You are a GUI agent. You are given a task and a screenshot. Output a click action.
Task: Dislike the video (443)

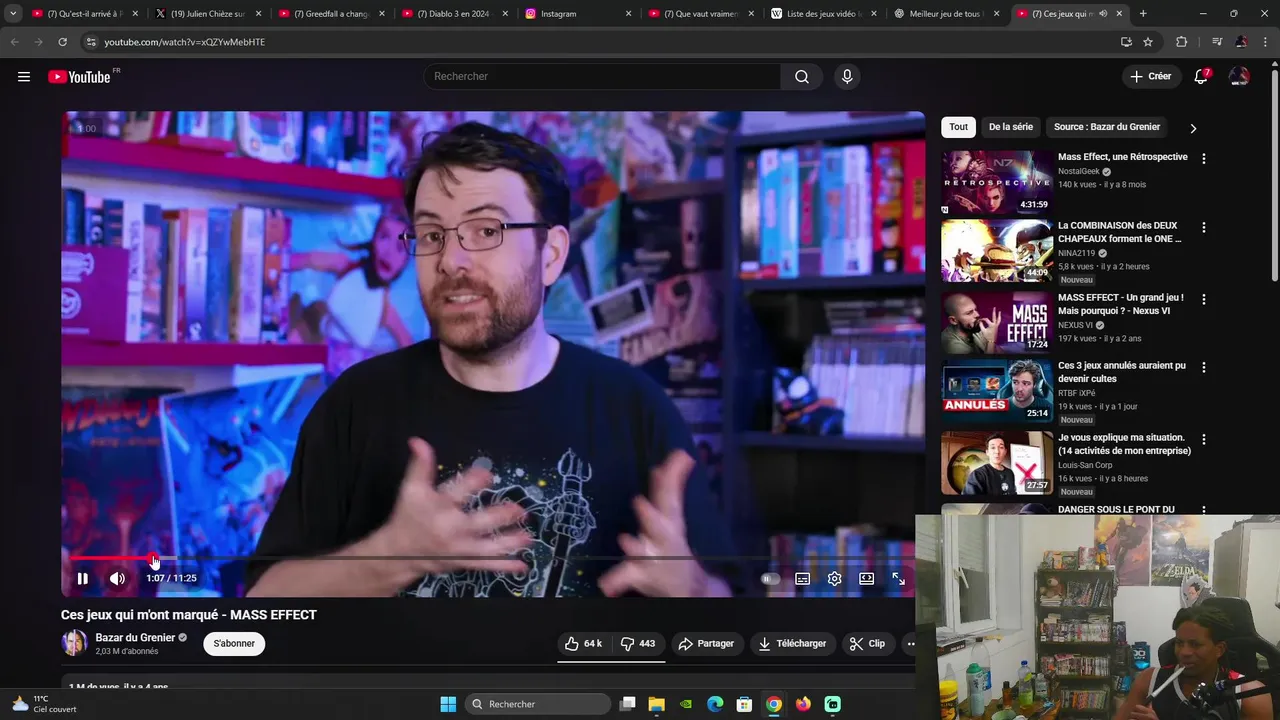tap(638, 644)
